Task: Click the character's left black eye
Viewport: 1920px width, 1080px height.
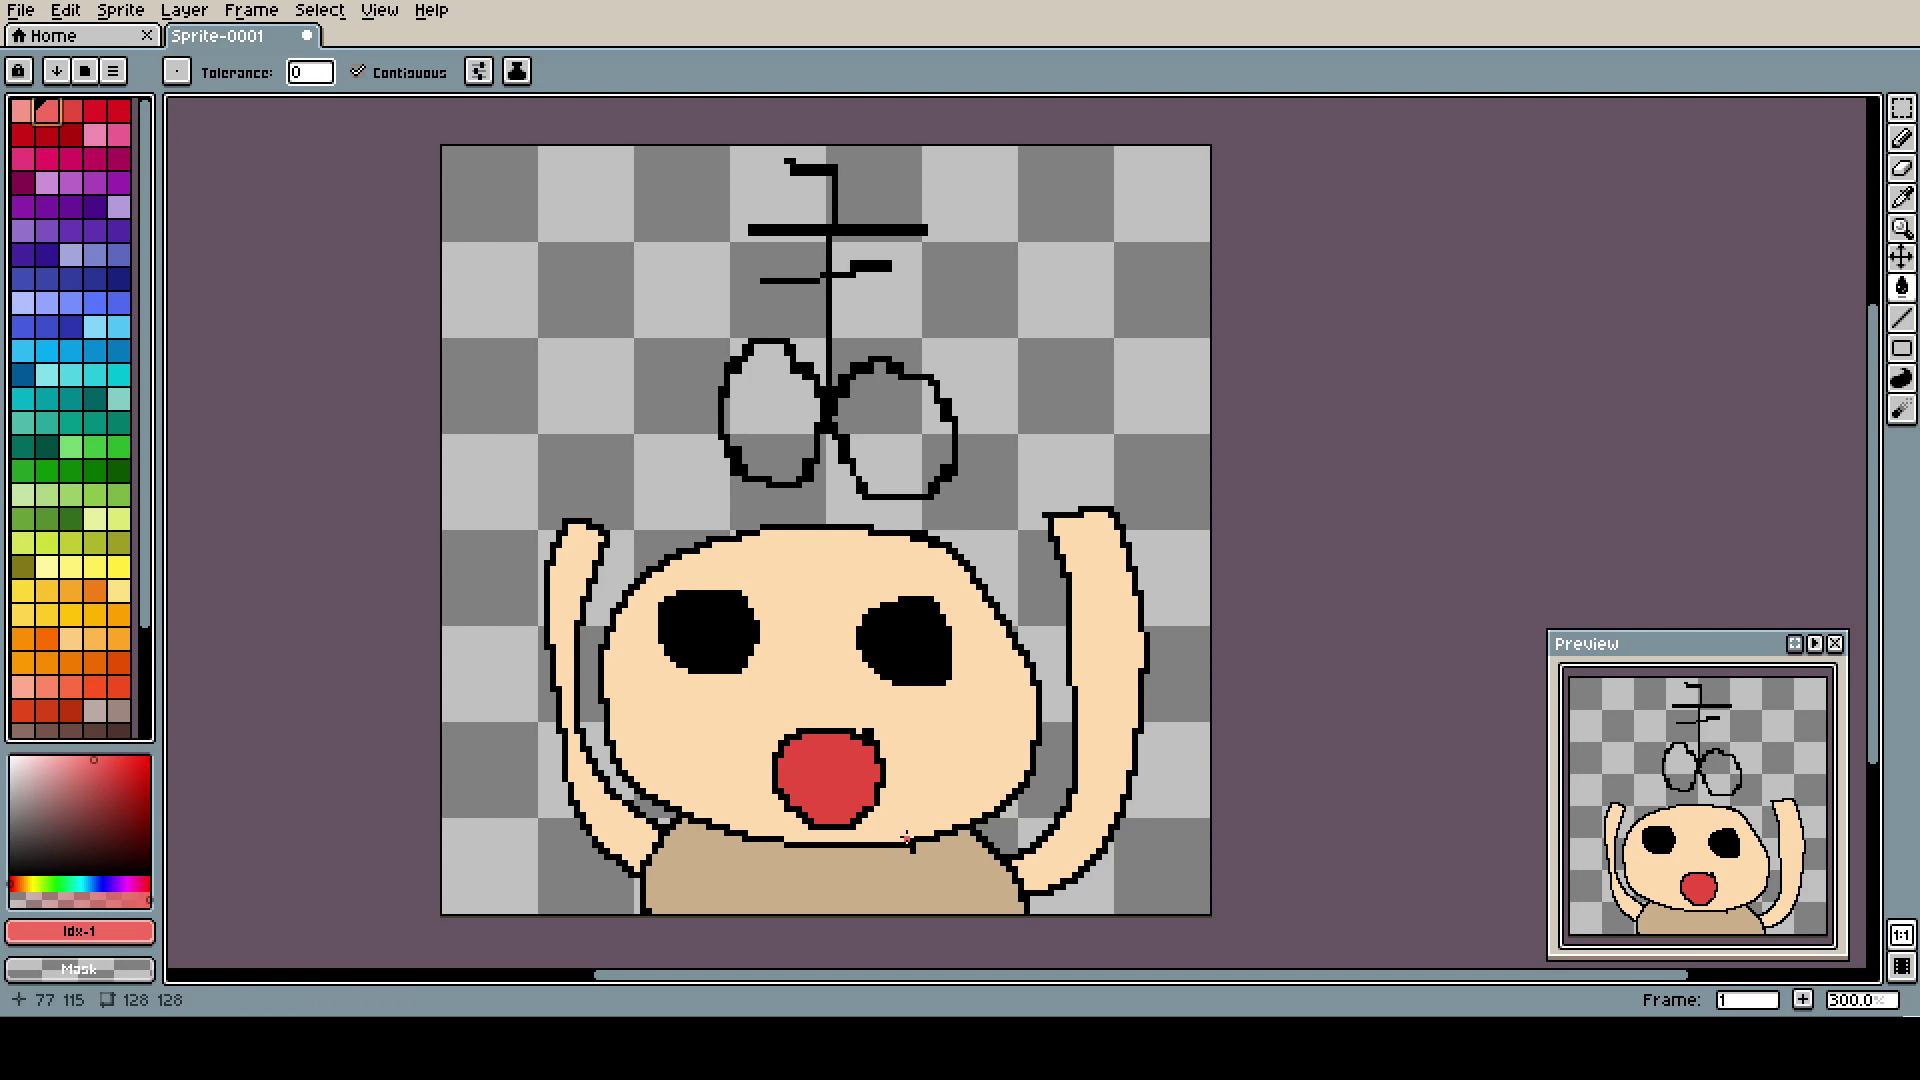Action: pos(708,630)
